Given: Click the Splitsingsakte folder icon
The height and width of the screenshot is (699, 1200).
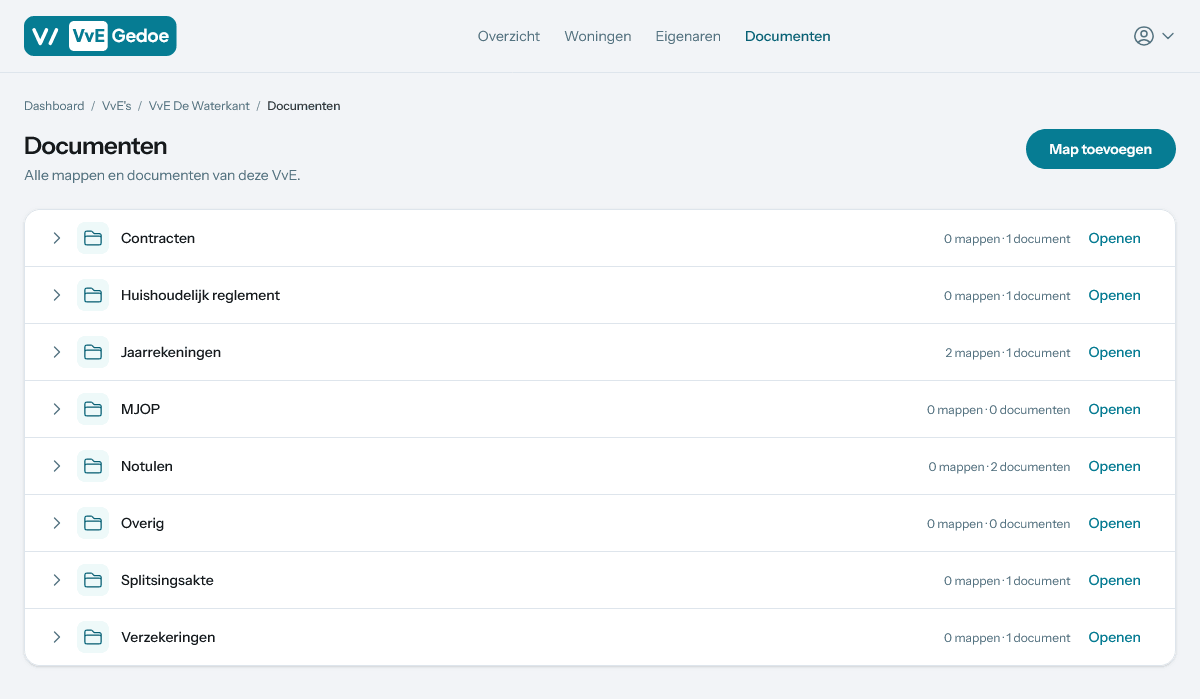Looking at the screenshot, I should (93, 580).
